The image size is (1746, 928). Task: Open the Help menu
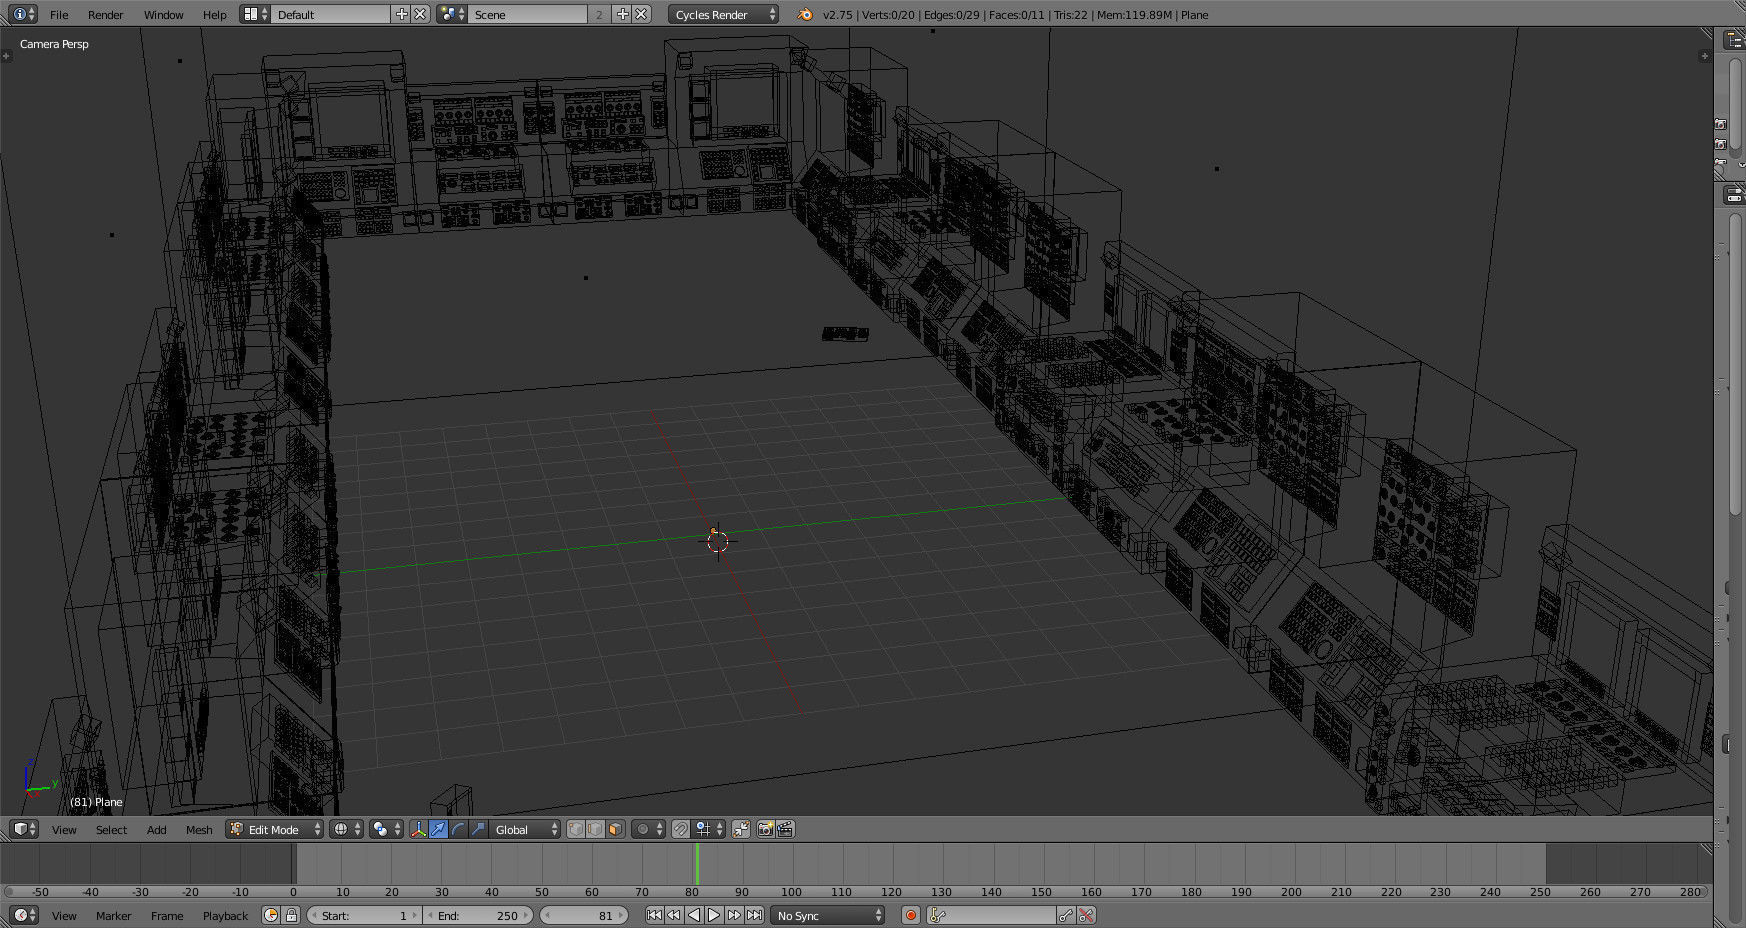pos(214,15)
